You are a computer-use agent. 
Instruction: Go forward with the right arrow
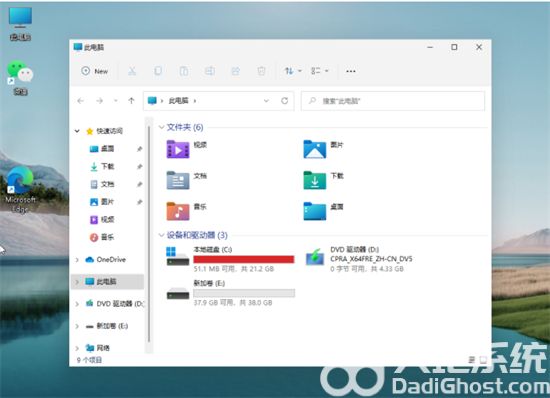click(100, 101)
